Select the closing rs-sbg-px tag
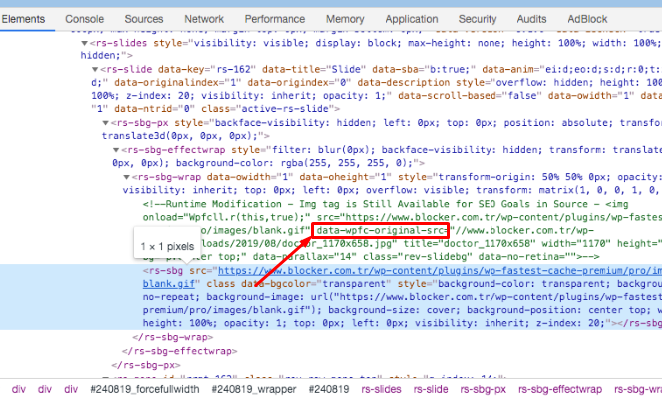The image size is (662, 397). 146,365
